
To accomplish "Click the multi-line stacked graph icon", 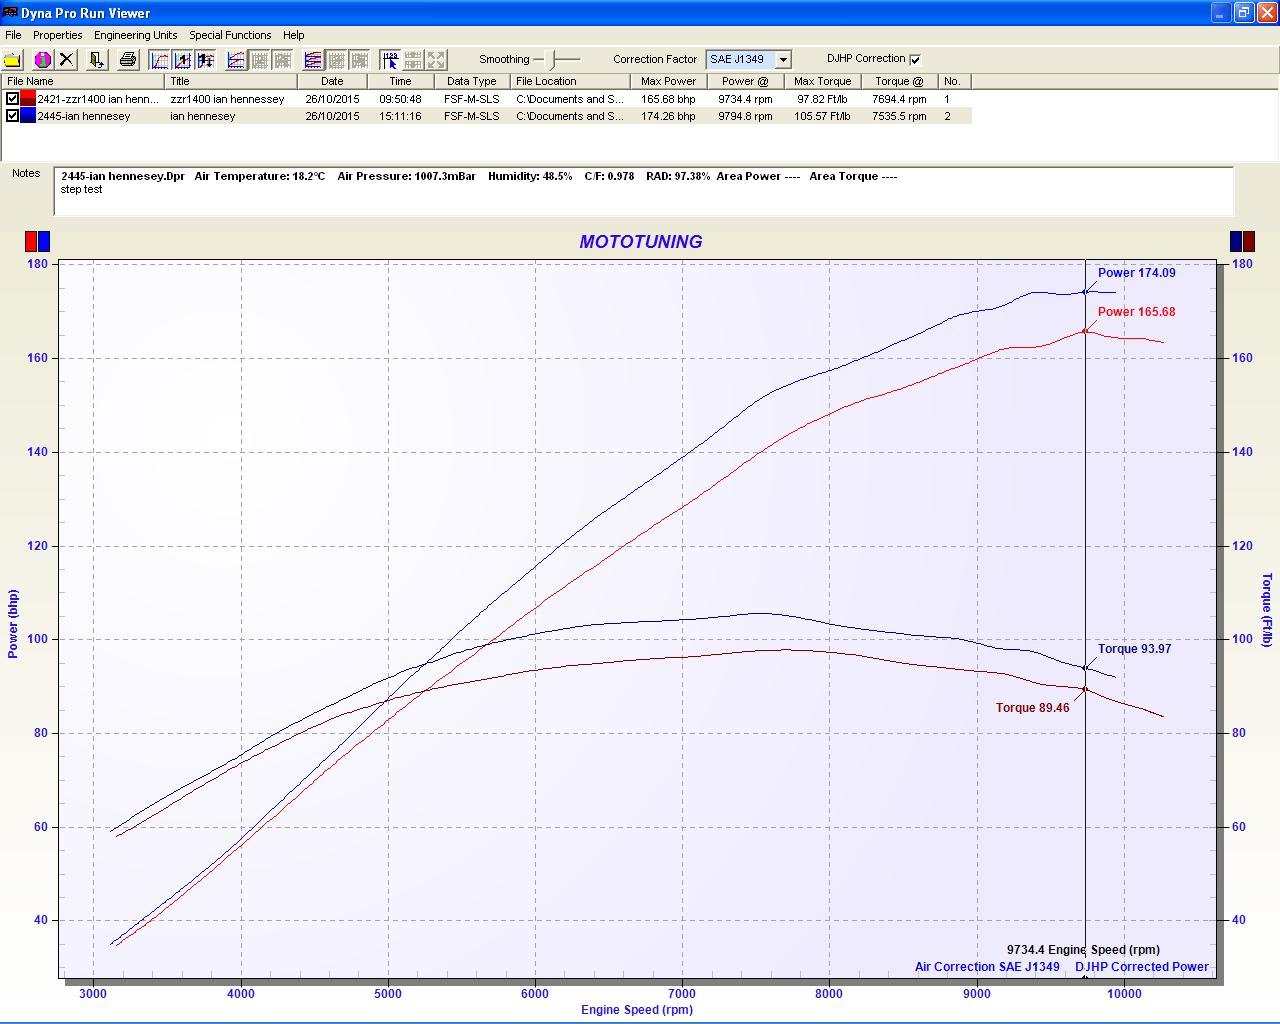I will pyautogui.click(x=312, y=60).
